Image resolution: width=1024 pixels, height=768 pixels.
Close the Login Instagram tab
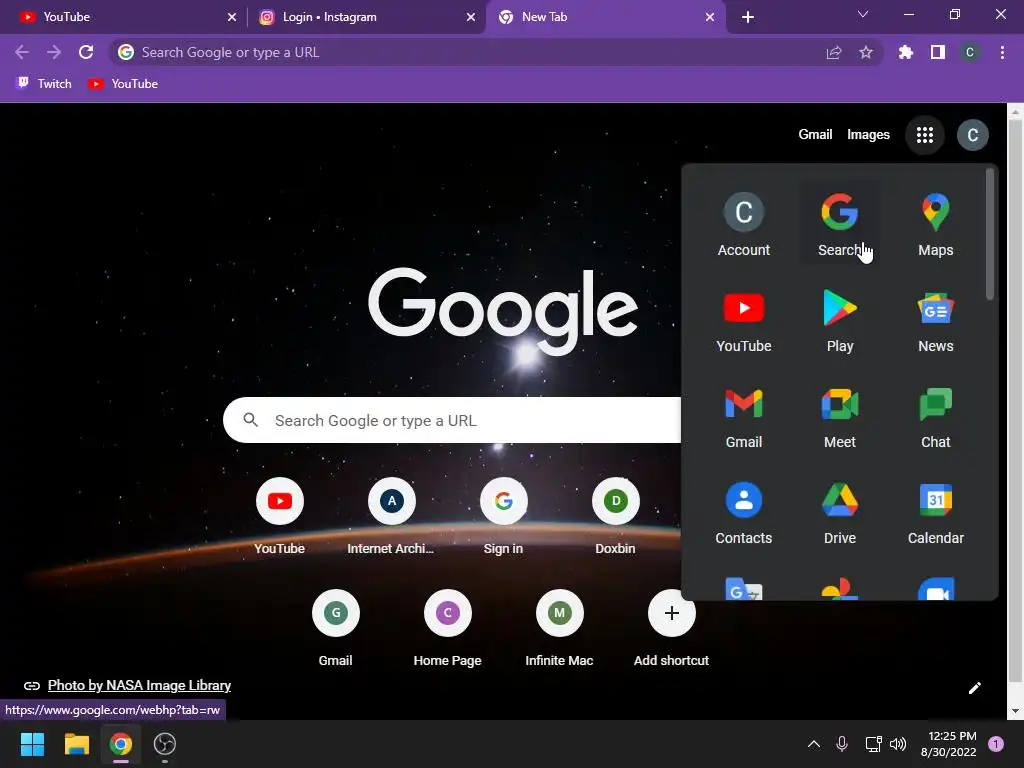click(x=470, y=17)
